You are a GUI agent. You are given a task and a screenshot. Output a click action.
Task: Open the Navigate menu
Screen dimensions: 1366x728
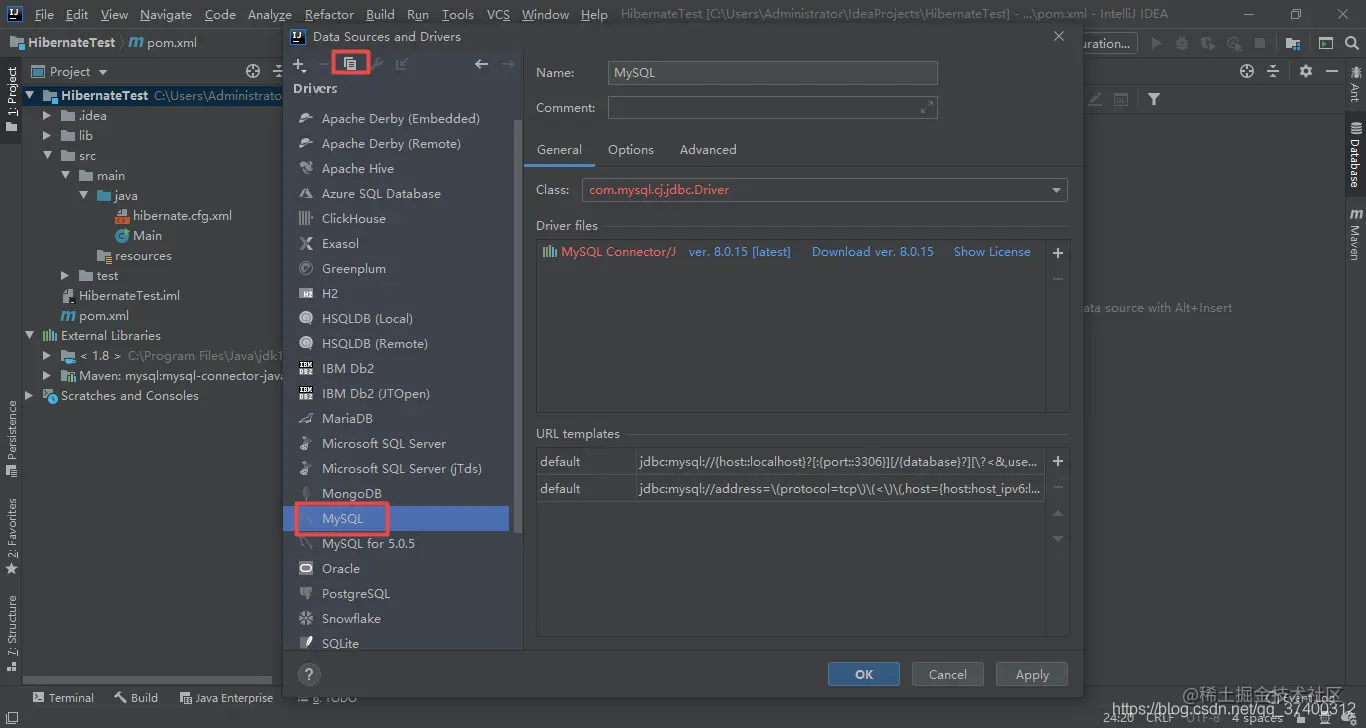click(166, 14)
